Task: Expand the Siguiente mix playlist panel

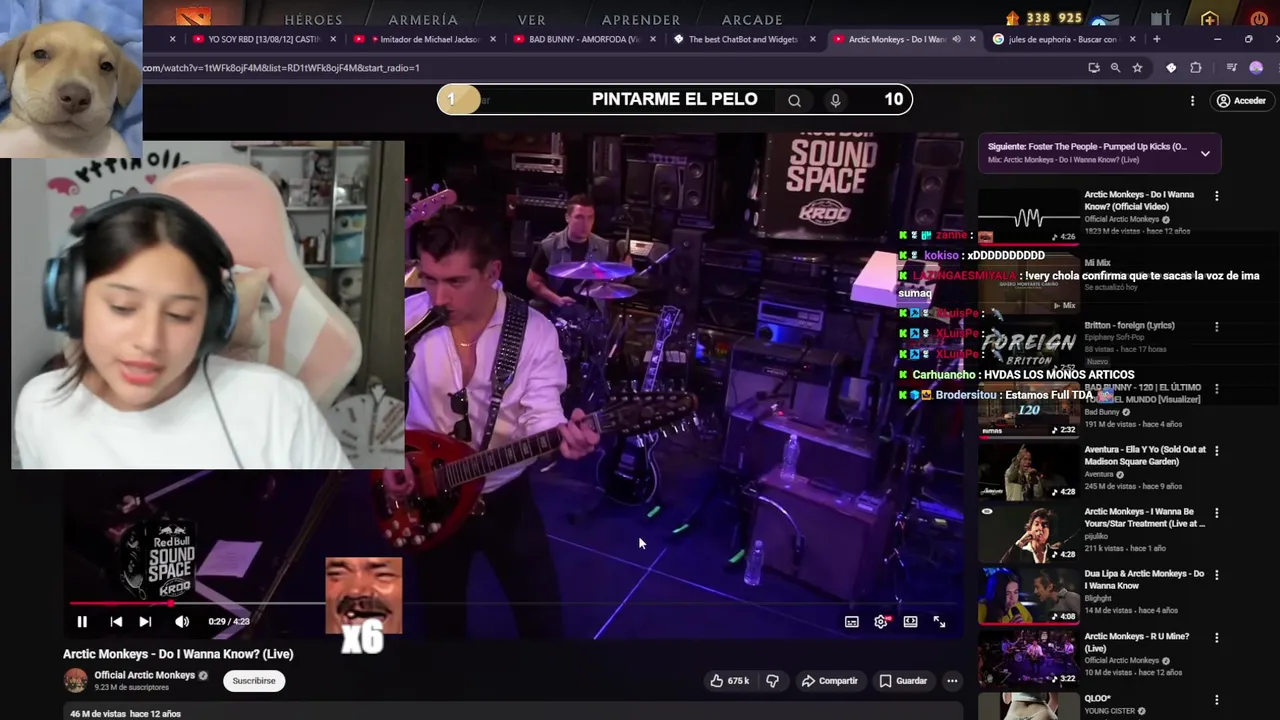Action: click(1205, 153)
